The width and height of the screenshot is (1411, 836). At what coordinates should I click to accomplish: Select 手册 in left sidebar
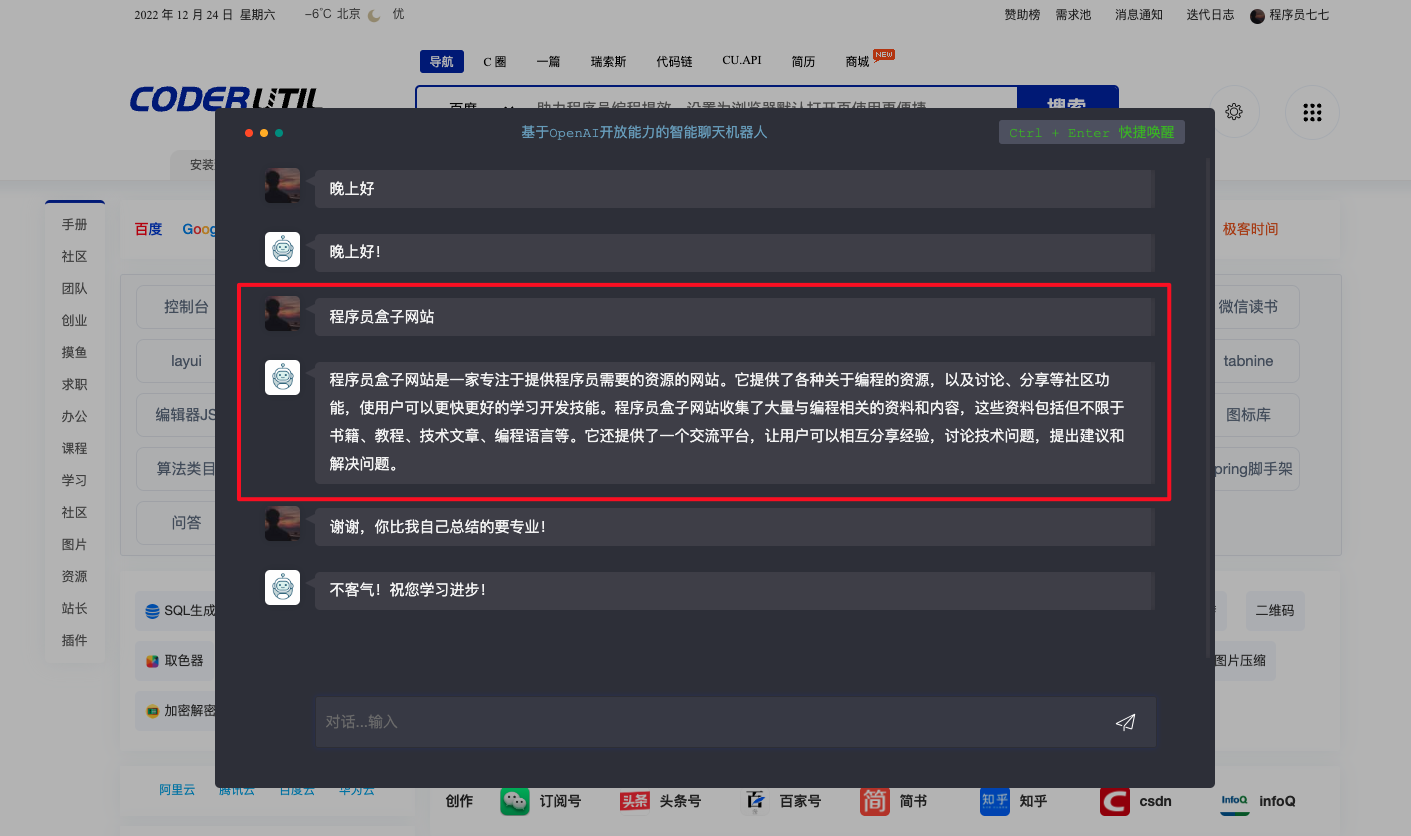74,225
